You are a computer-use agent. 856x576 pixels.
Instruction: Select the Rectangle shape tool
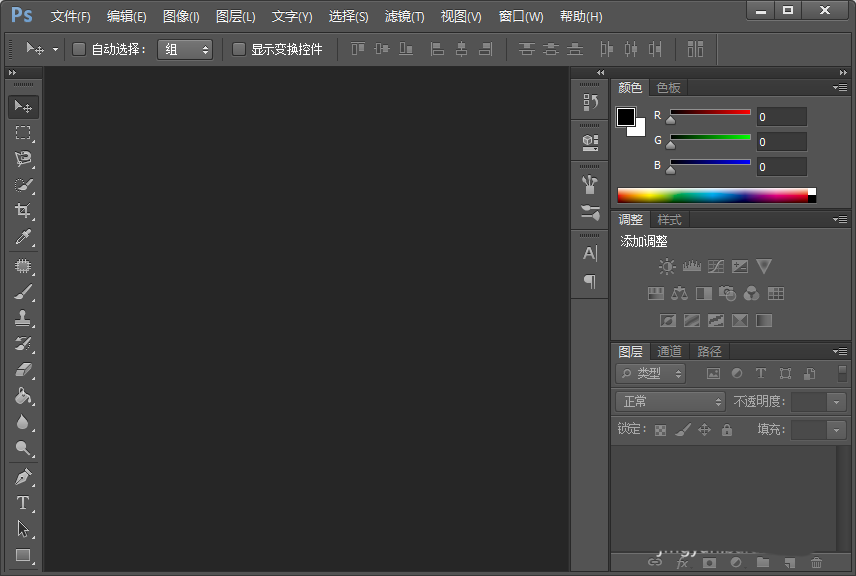click(x=23, y=555)
